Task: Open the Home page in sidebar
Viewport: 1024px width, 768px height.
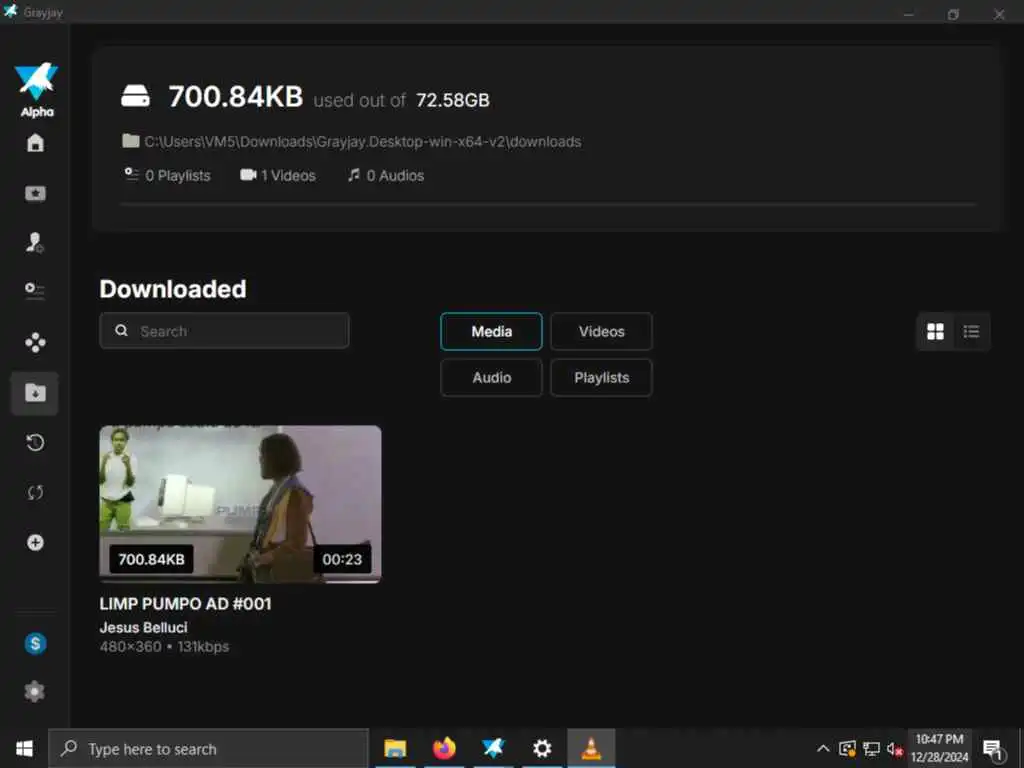Action: click(35, 143)
